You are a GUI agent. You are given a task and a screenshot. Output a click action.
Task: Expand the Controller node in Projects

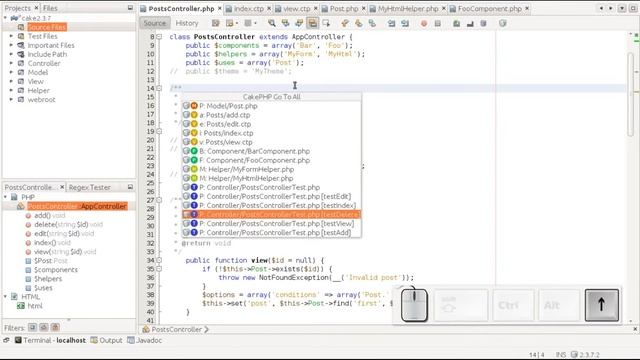(x=11, y=63)
